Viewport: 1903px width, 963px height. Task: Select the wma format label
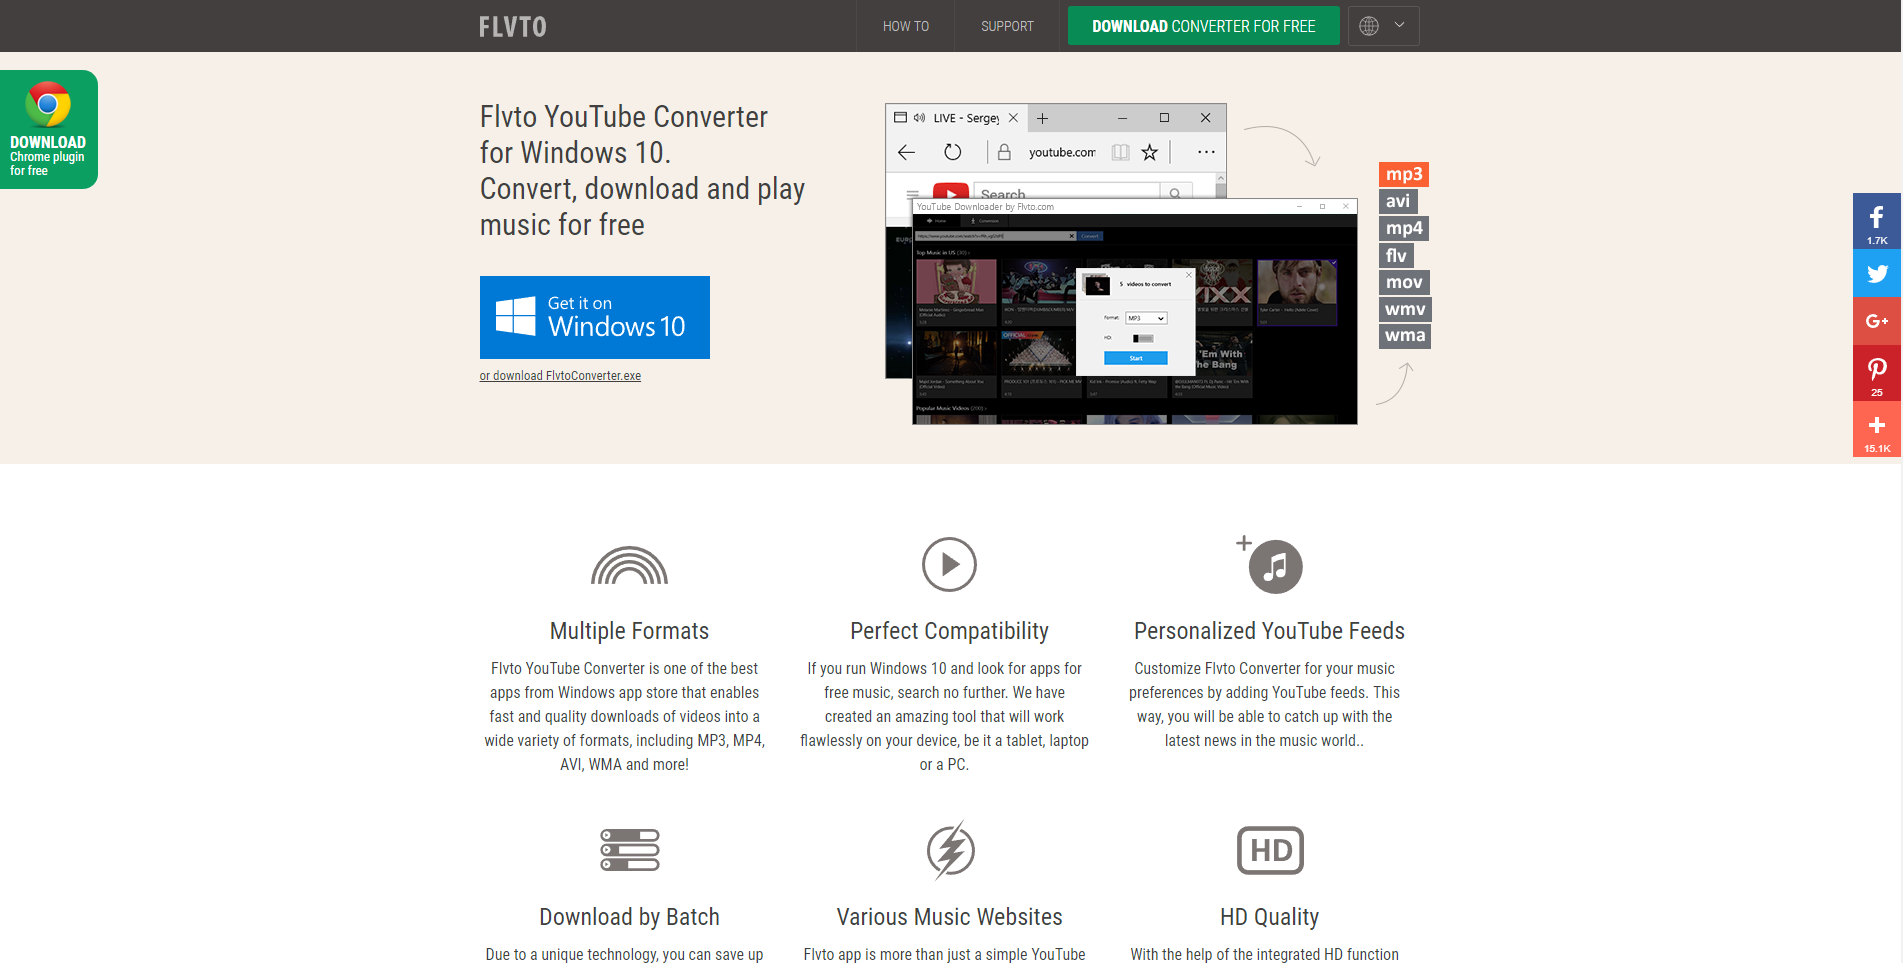tap(1405, 336)
